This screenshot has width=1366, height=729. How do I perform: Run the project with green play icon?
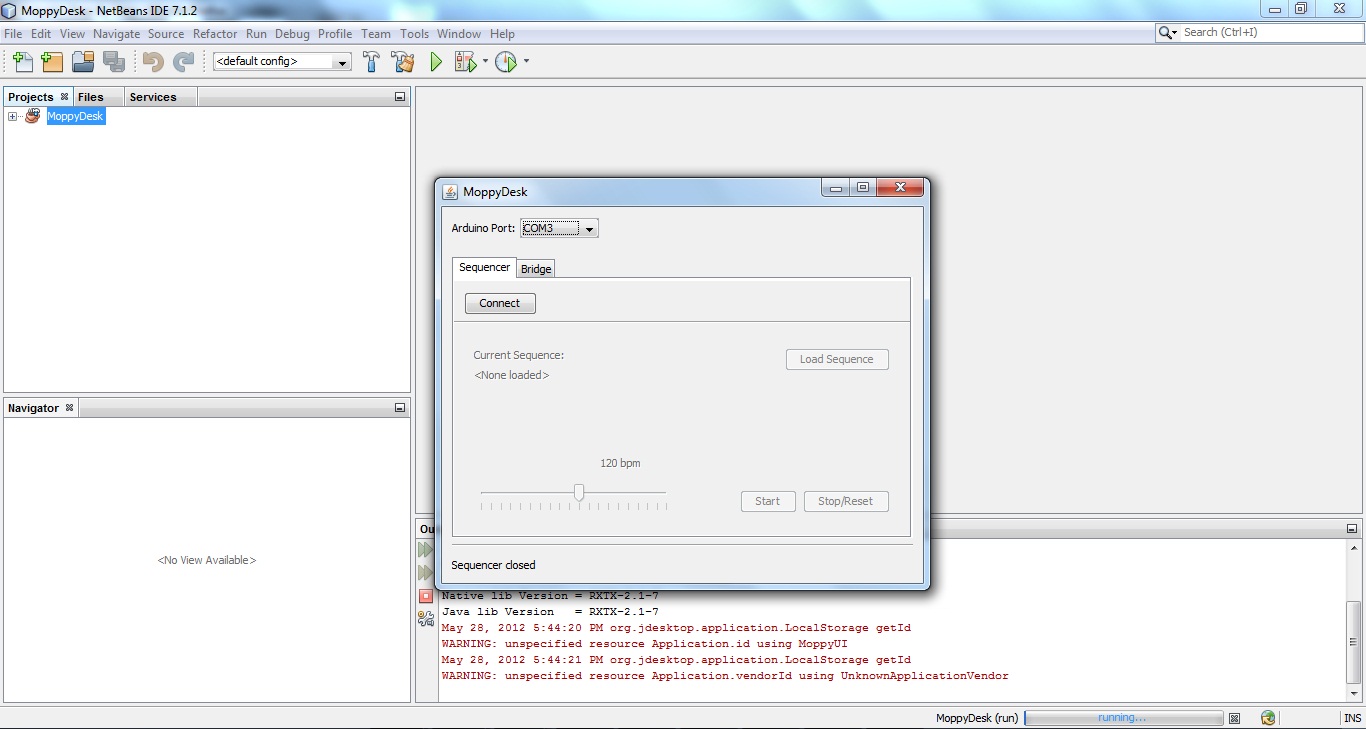point(436,62)
